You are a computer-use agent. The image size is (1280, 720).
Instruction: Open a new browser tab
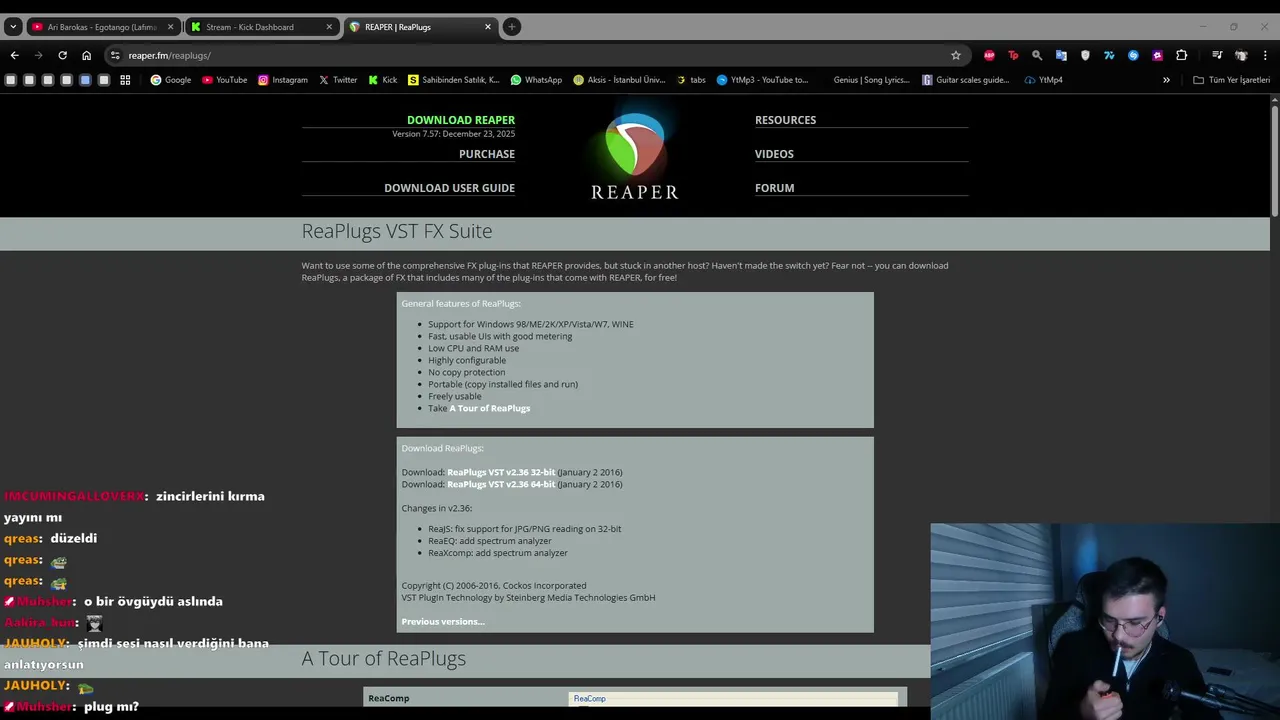click(x=511, y=27)
